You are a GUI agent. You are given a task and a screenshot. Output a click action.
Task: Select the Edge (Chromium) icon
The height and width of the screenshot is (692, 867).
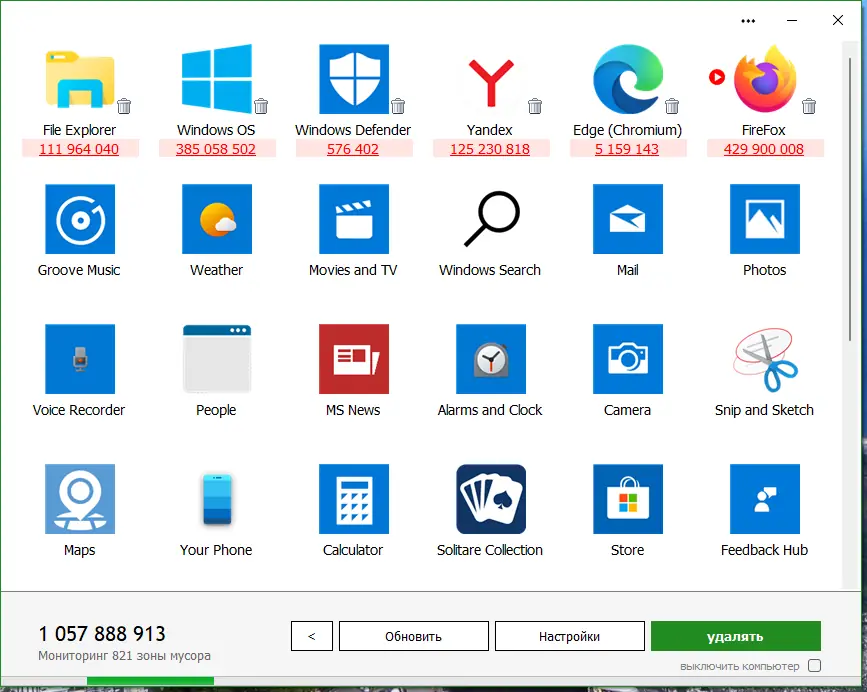[x=628, y=78]
